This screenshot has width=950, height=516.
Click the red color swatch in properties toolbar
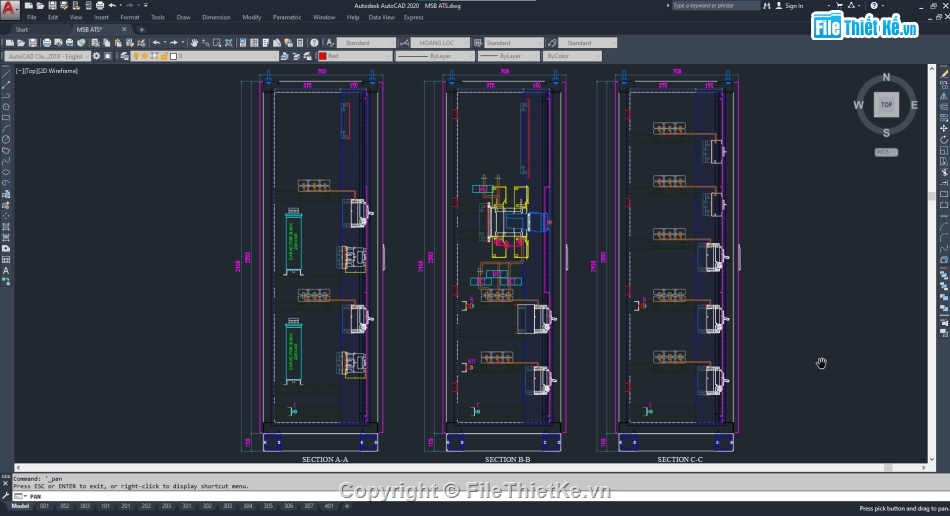(323, 56)
